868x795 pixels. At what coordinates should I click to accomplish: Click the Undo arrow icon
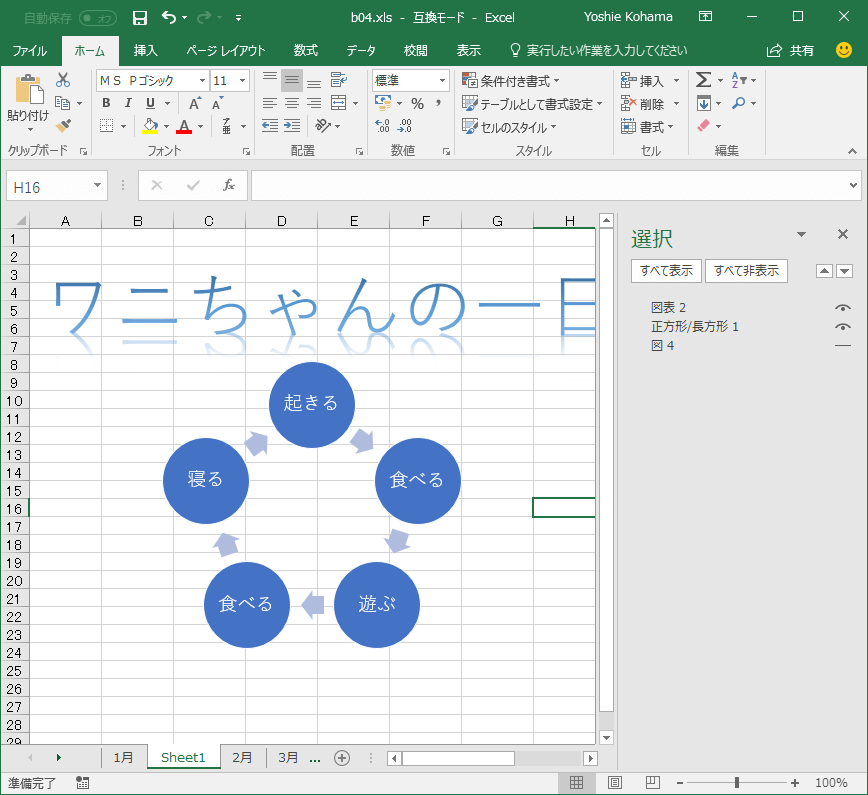pos(169,18)
